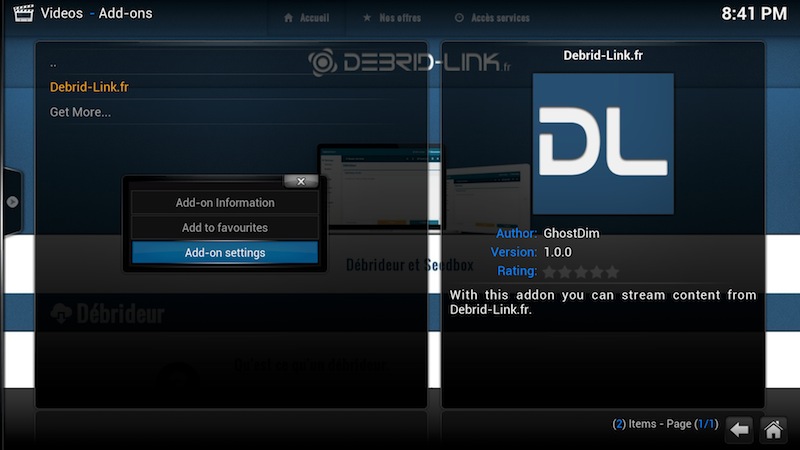Choose Add to favourites in context menu
The height and width of the screenshot is (450, 800).
pyautogui.click(x=224, y=228)
